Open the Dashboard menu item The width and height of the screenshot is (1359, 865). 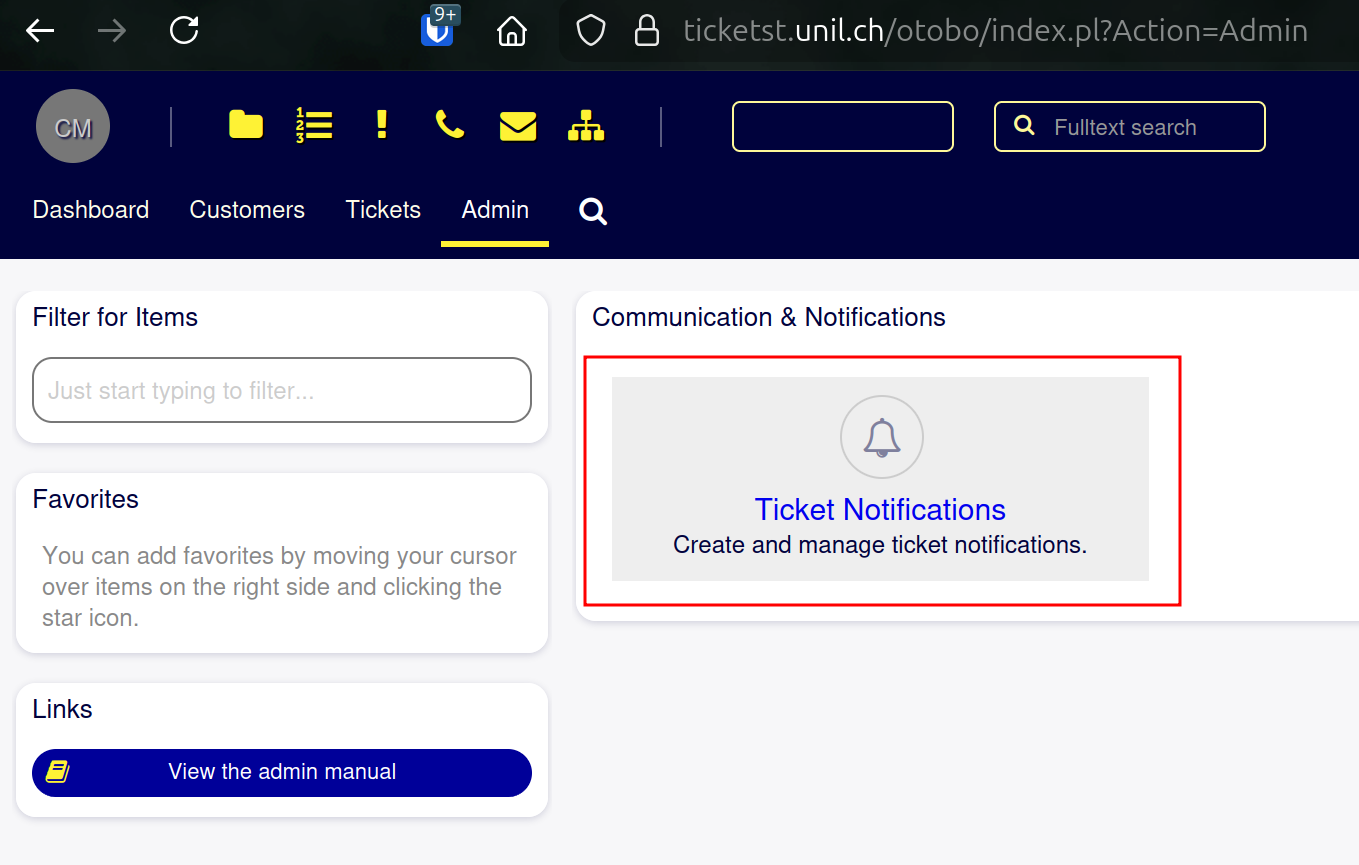click(91, 210)
